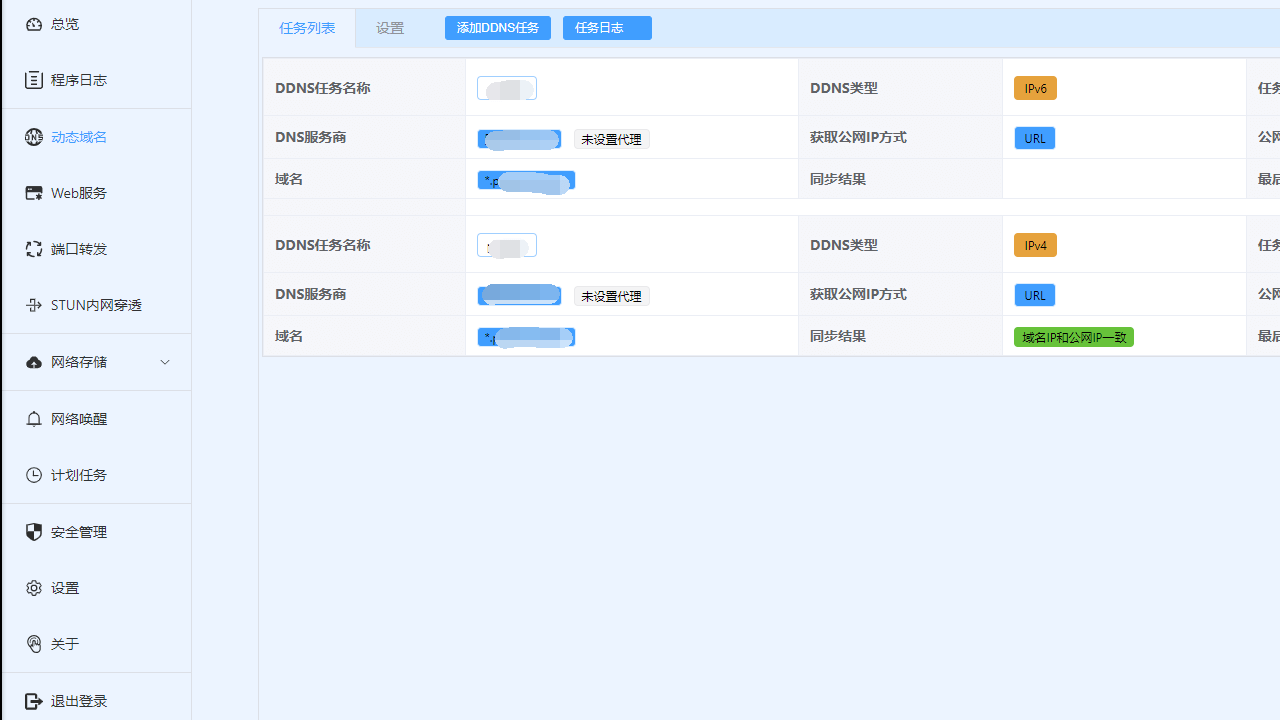Click the 网络唤醒 bell icon
The width and height of the screenshot is (1280, 720).
[34, 419]
